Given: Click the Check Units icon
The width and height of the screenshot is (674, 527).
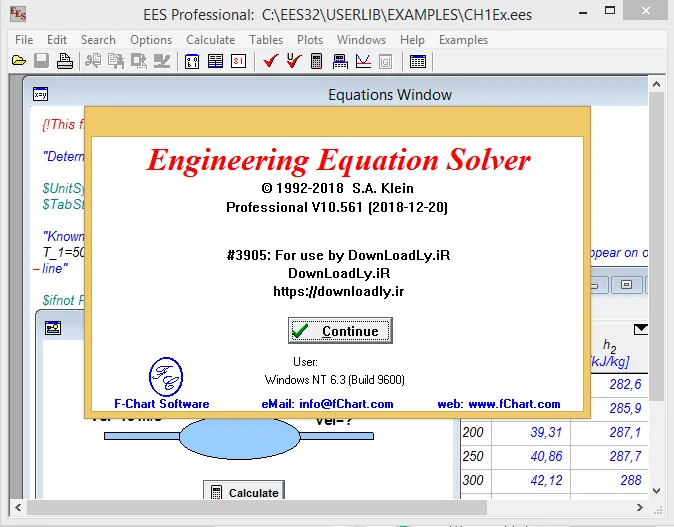Looking at the screenshot, I should (x=294, y=61).
